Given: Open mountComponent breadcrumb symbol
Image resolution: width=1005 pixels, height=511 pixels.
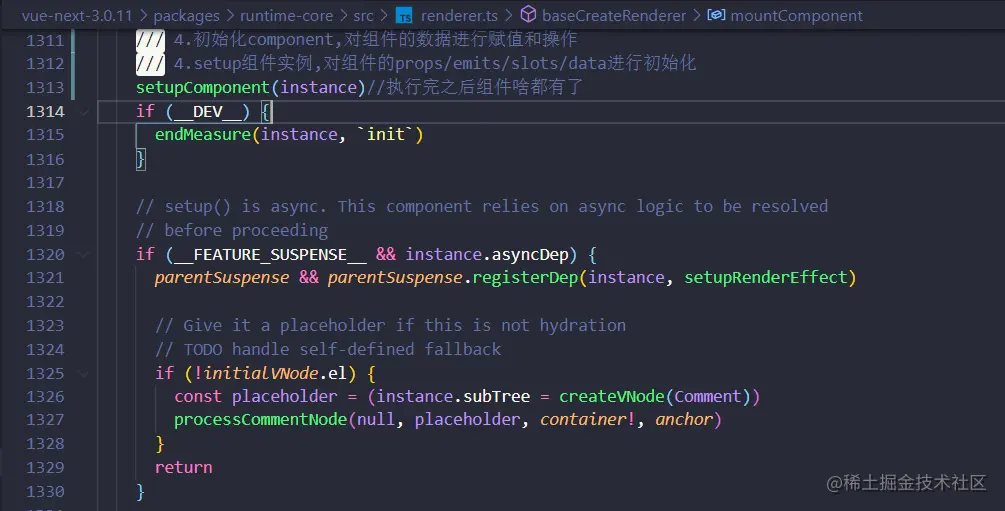Looking at the screenshot, I should pos(797,15).
